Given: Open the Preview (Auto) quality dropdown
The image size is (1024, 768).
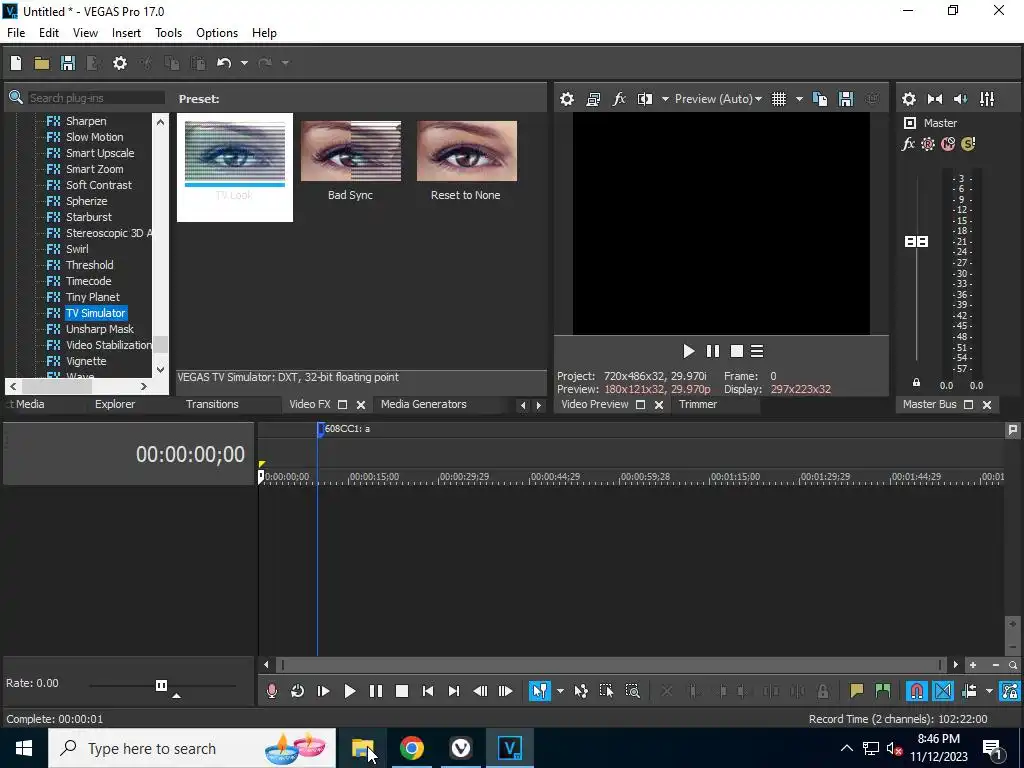Looking at the screenshot, I should (718, 99).
